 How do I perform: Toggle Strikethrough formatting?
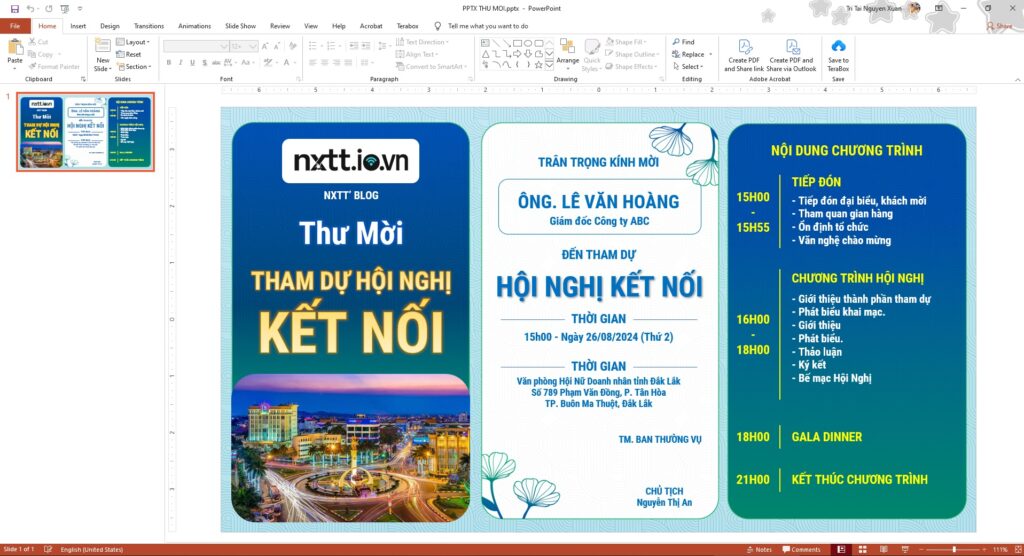coord(216,63)
